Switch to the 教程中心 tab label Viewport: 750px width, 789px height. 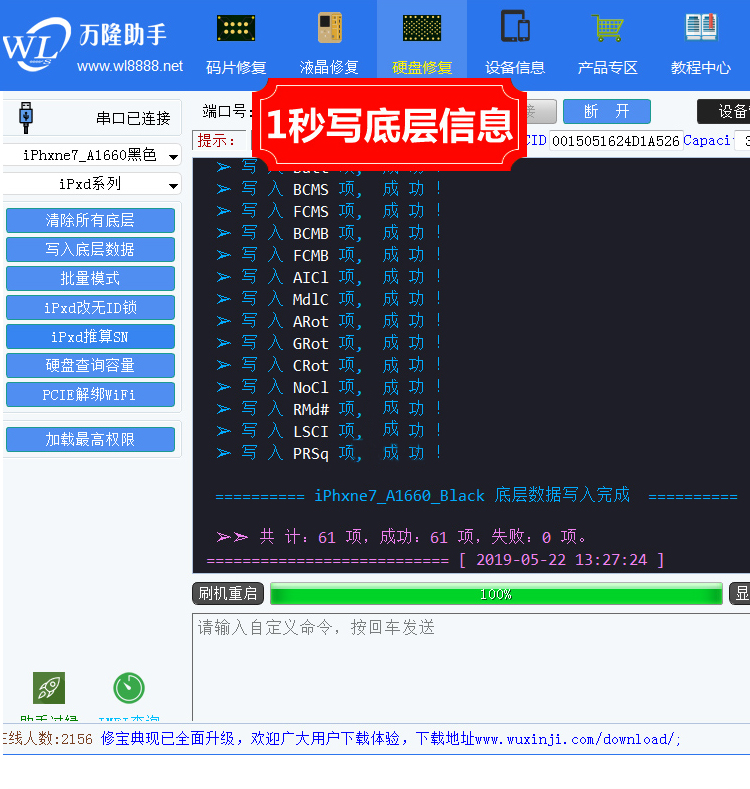click(701, 67)
